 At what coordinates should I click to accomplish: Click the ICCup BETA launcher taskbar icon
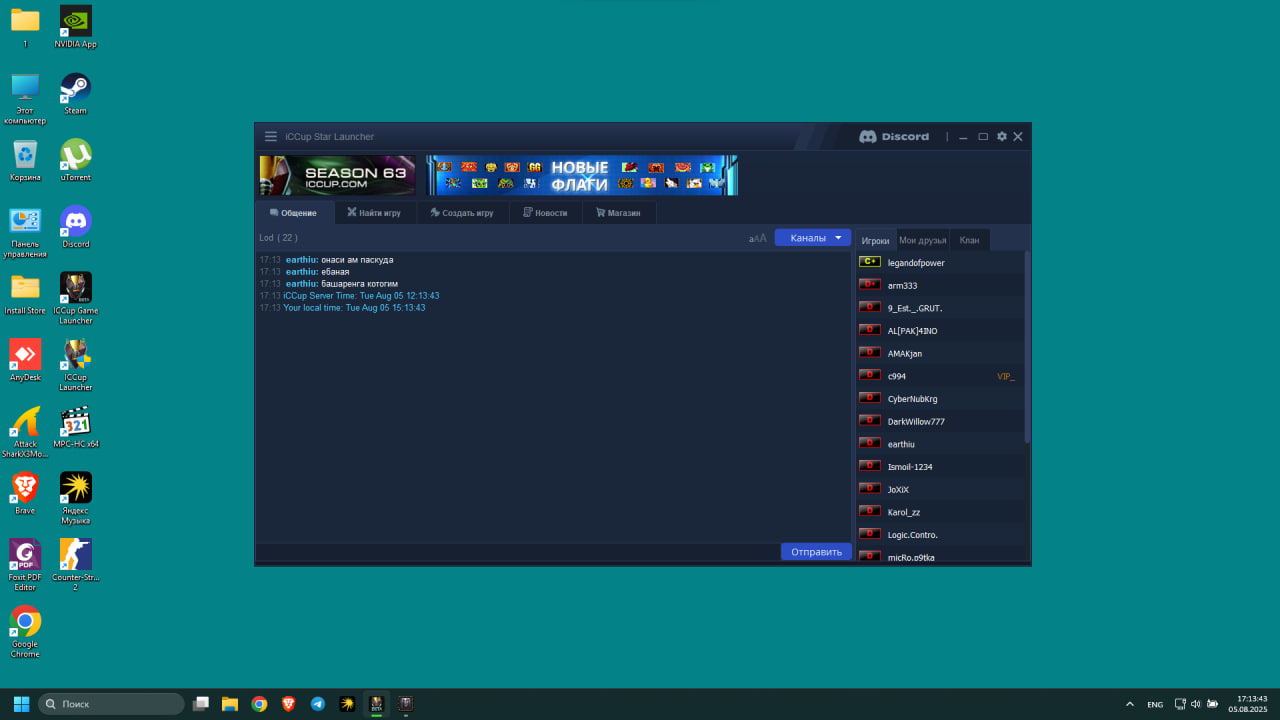[x=377, y=704]
